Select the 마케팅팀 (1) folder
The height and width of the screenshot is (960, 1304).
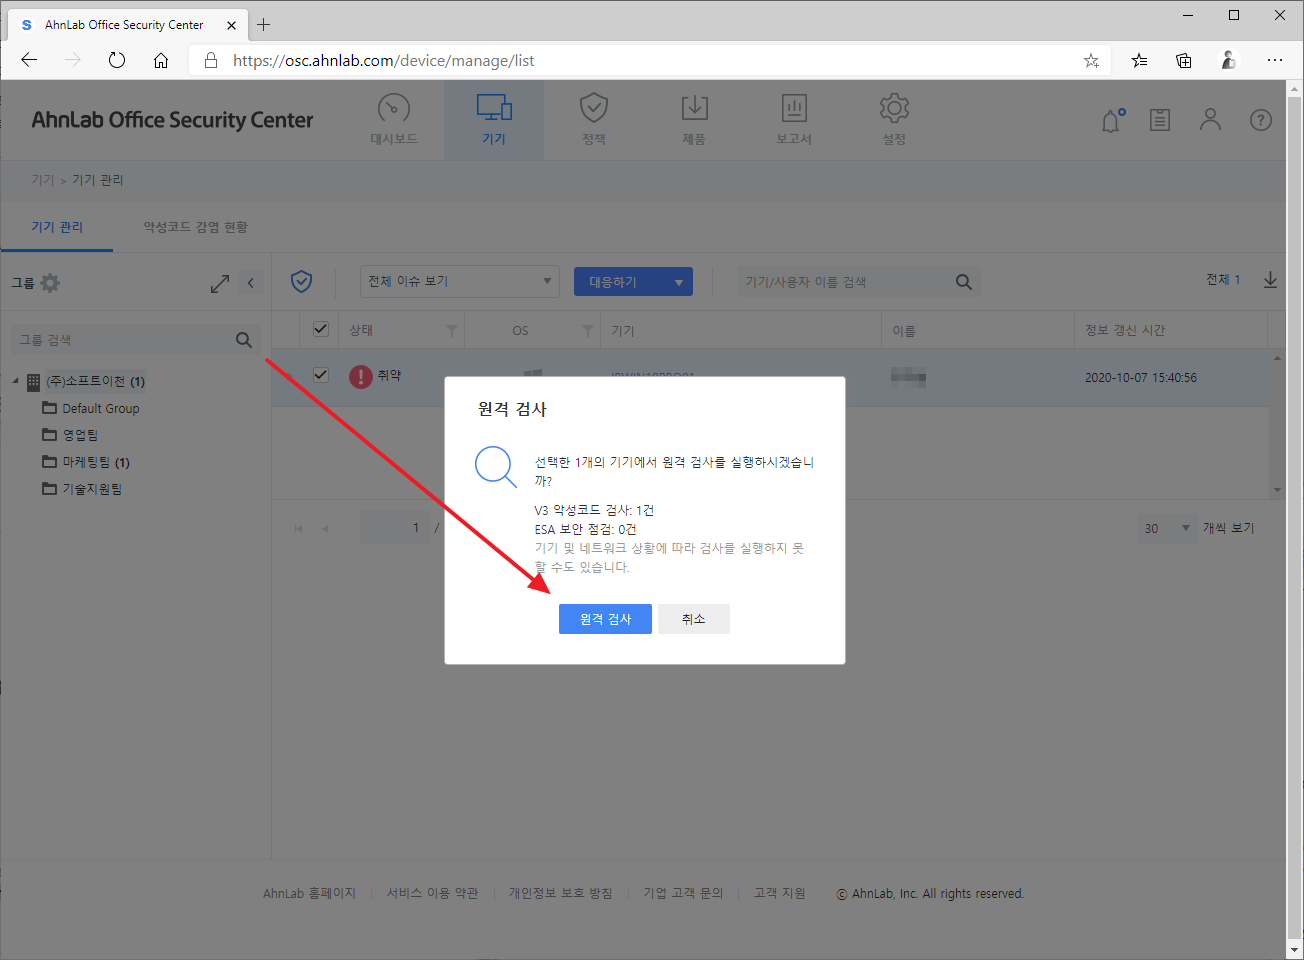pyautogui.click(x=86, y=462)
